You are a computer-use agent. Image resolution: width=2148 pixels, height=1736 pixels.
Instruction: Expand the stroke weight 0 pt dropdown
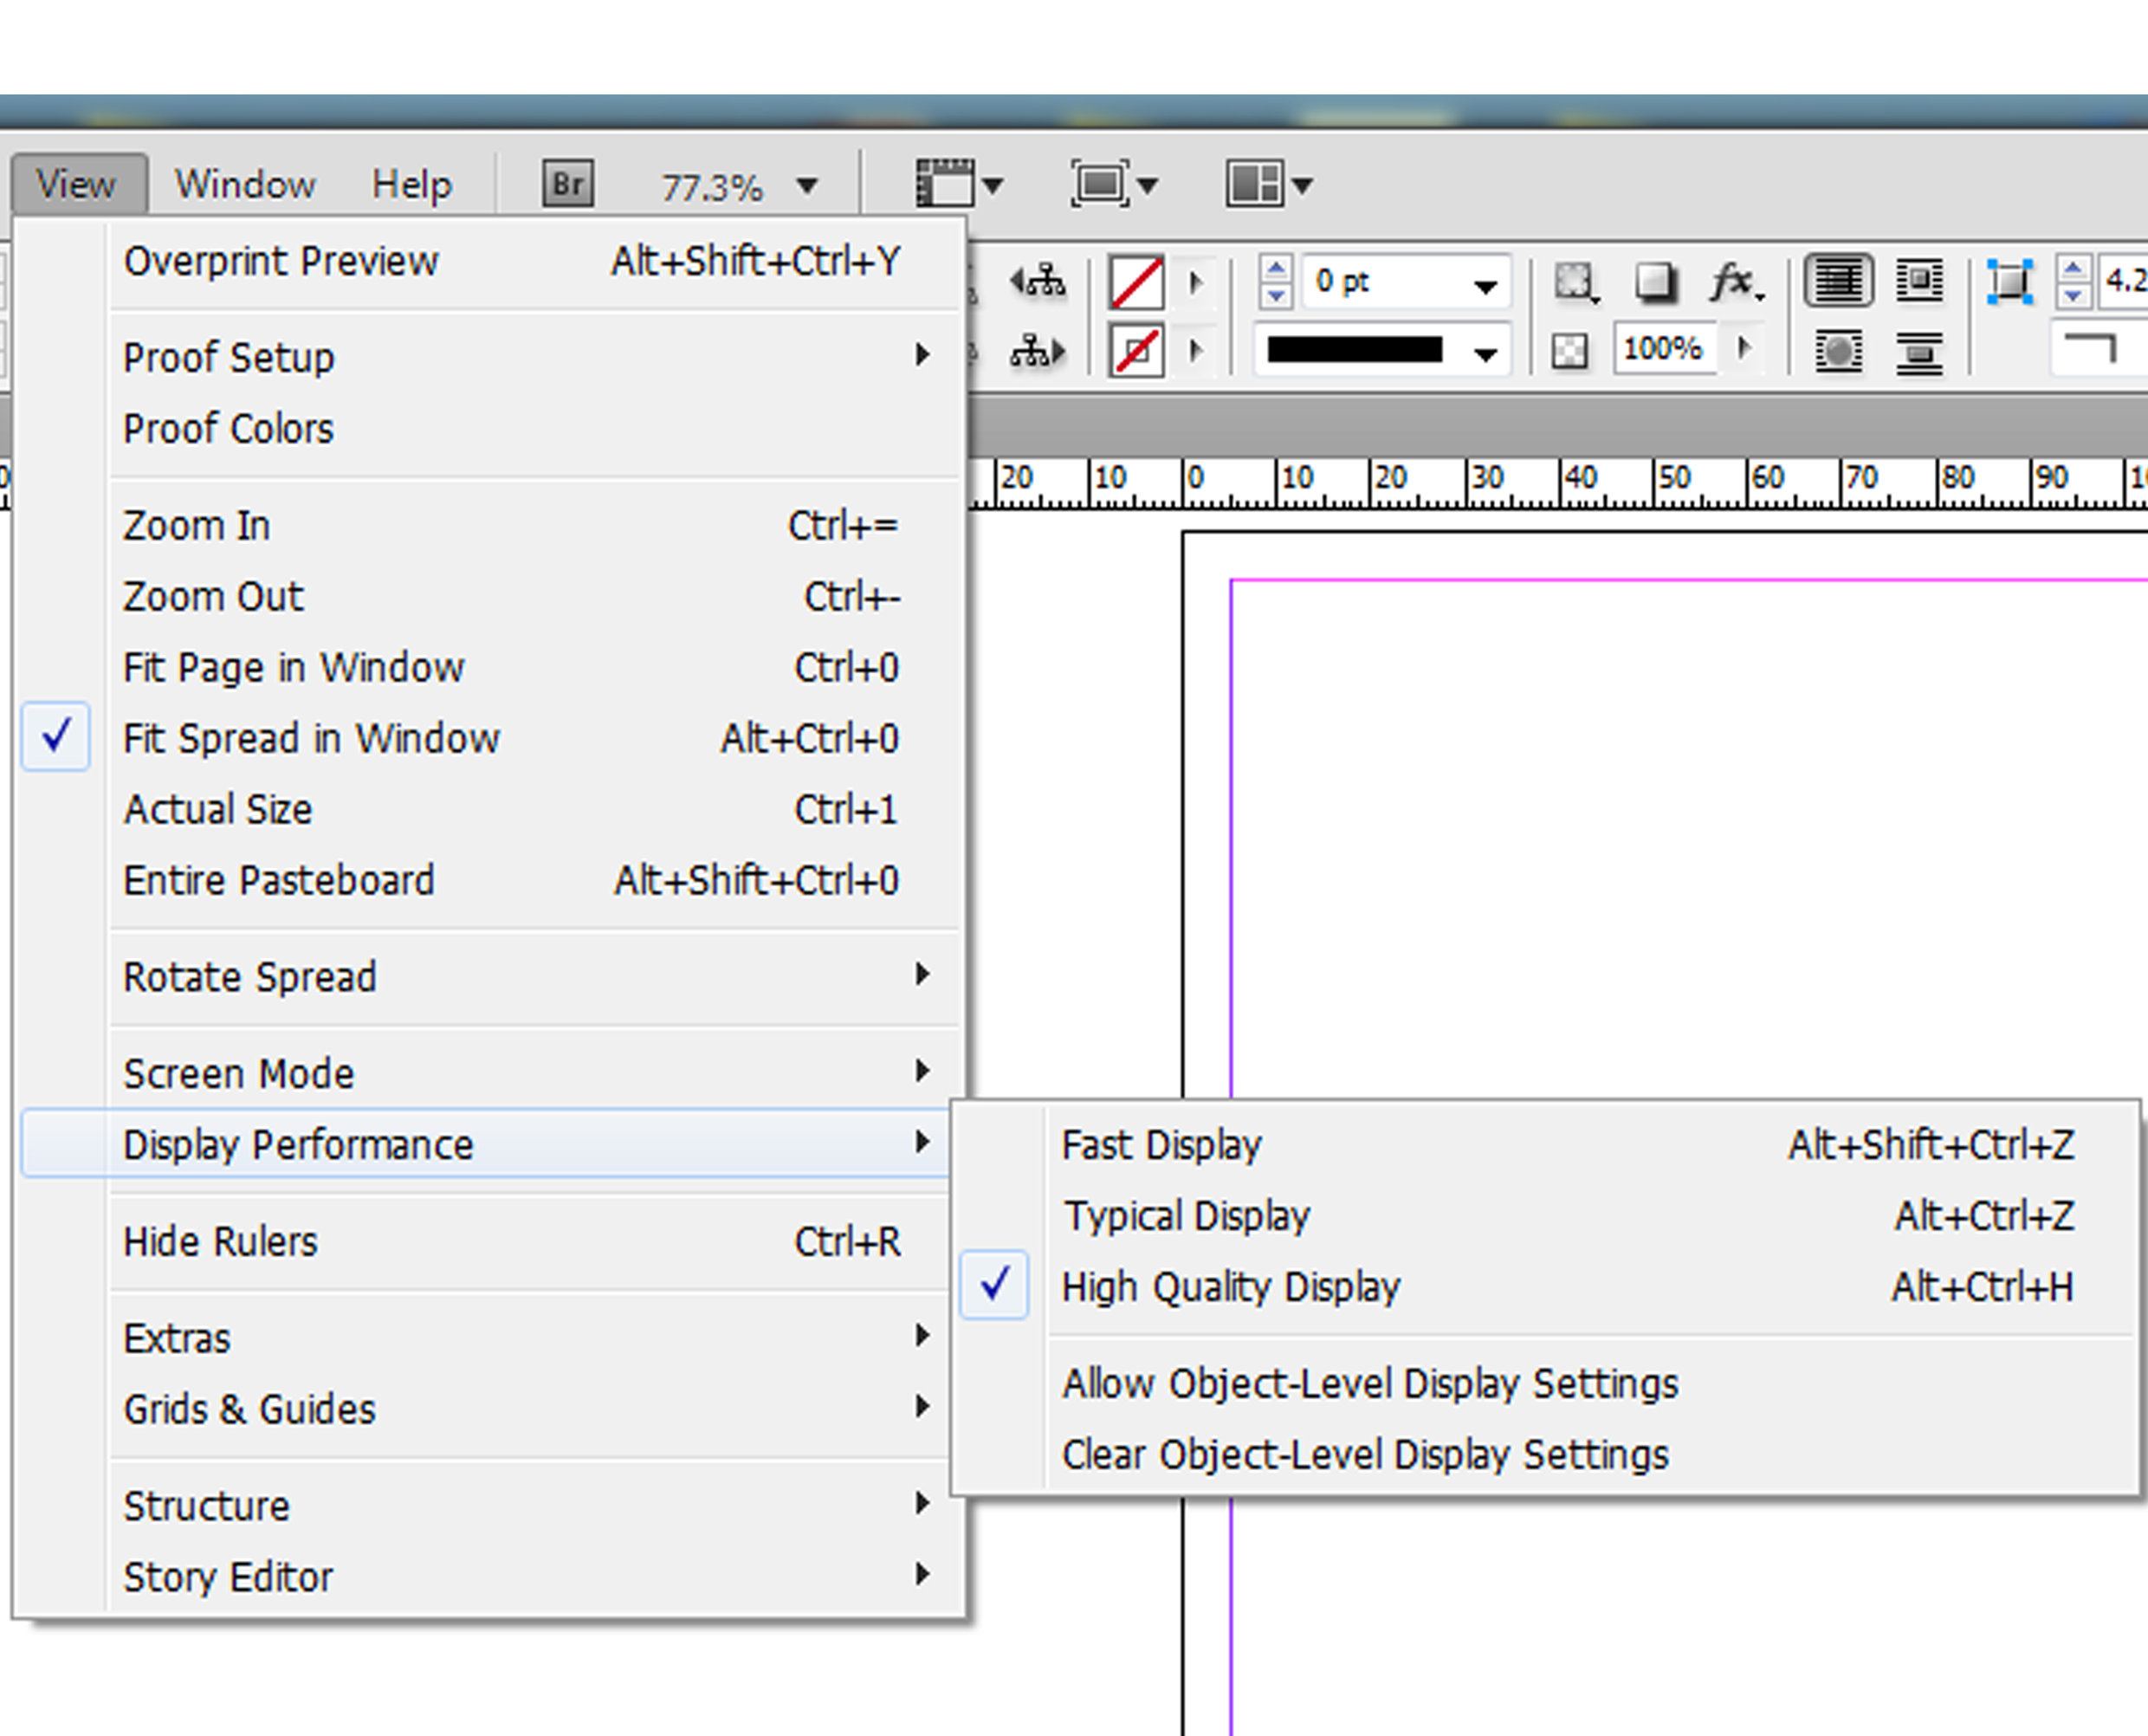pyautogui.click(x=1485, y=286)
